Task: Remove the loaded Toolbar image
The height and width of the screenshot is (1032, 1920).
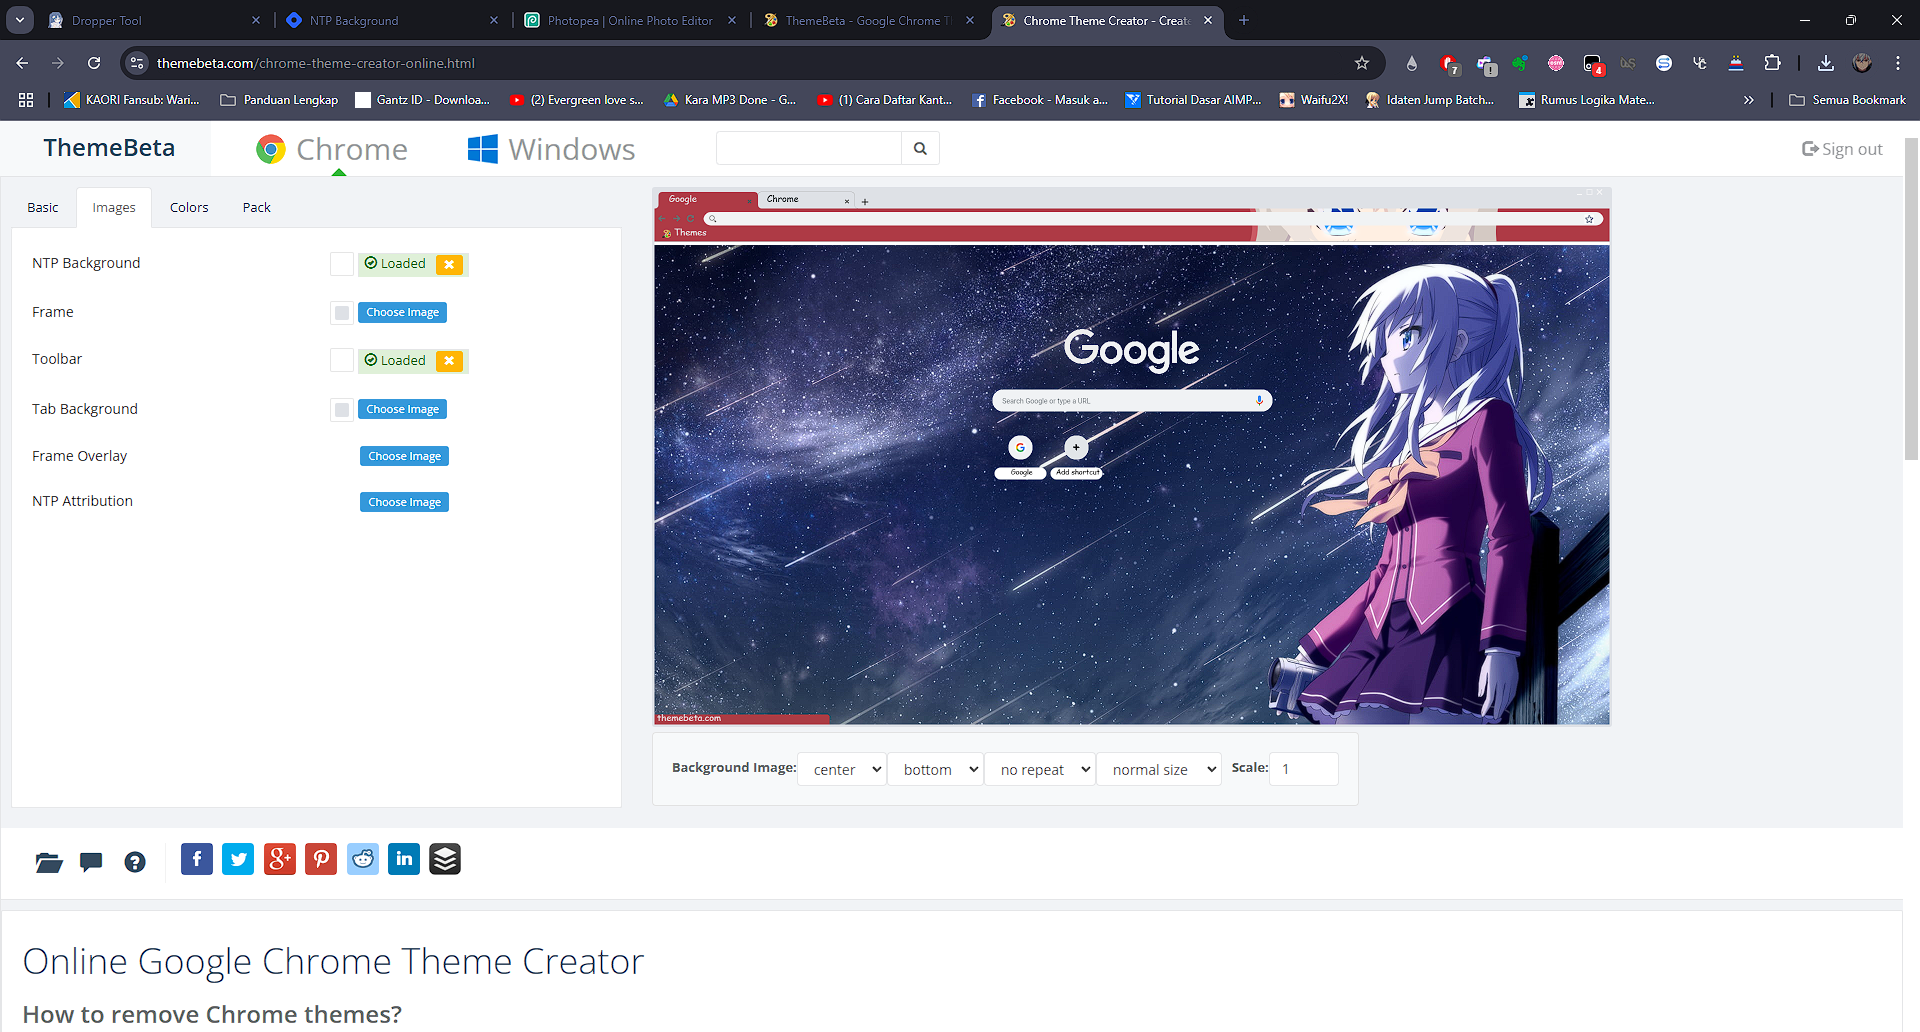Action: tap(450, 361)
